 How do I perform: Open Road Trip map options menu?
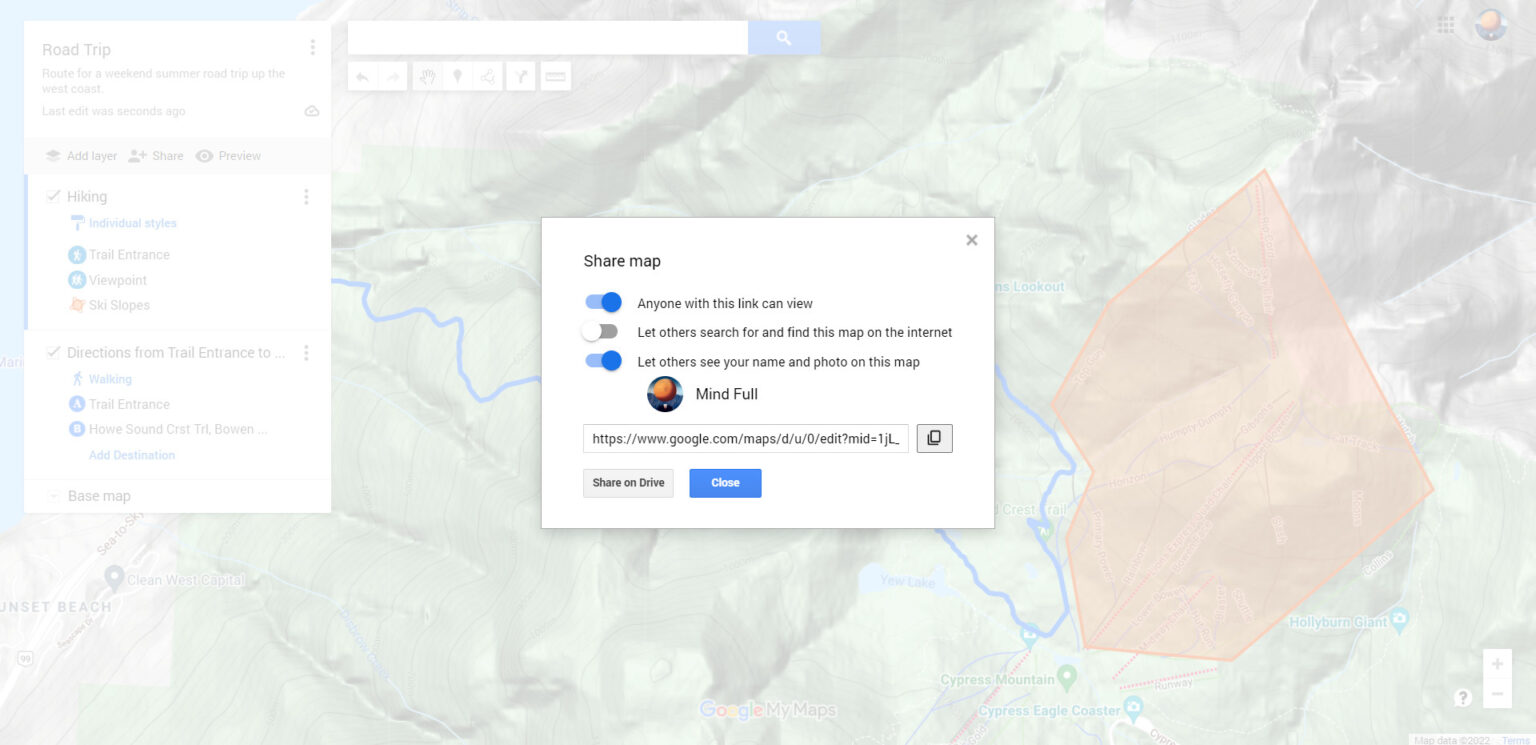(313, 47)
